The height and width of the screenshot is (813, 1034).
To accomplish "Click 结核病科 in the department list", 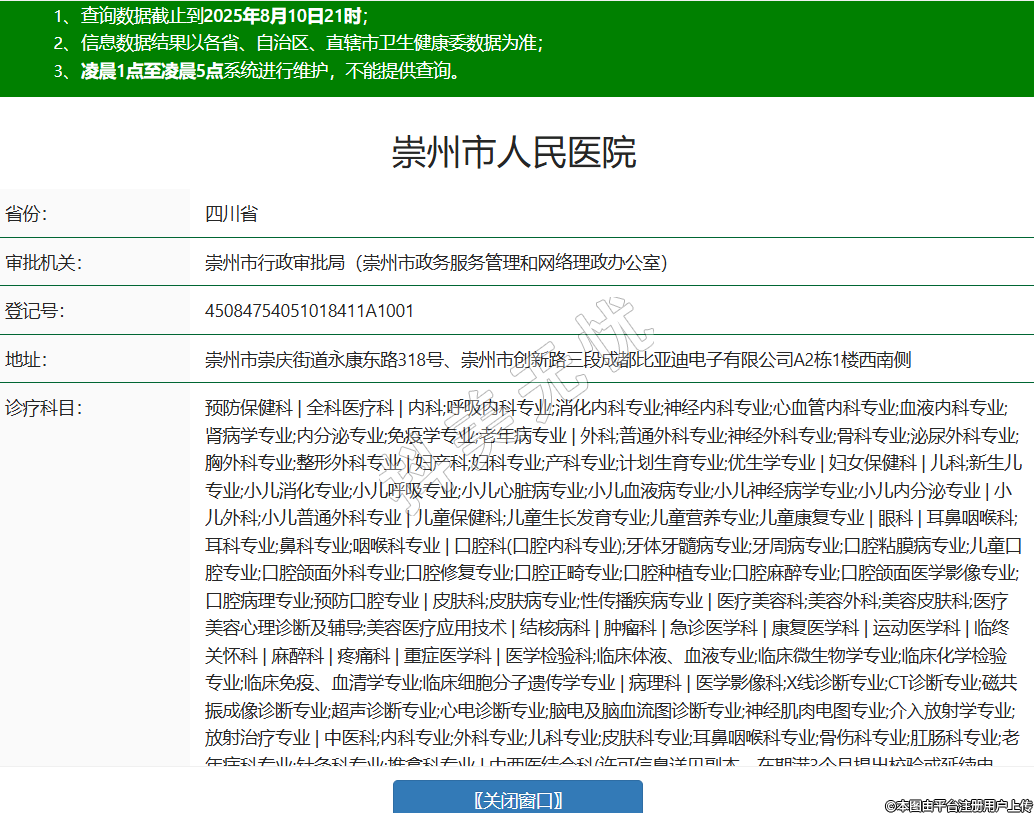I will tap(555, 628).
